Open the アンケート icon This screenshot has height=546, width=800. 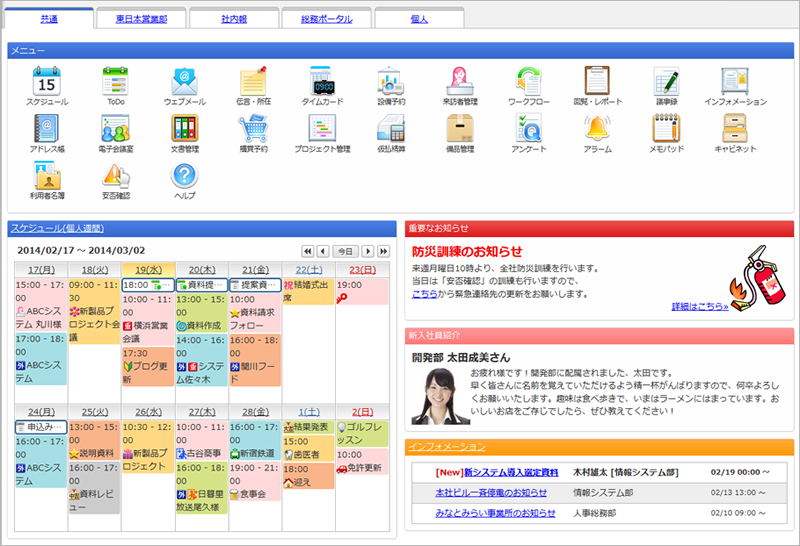tap(529, 128)
